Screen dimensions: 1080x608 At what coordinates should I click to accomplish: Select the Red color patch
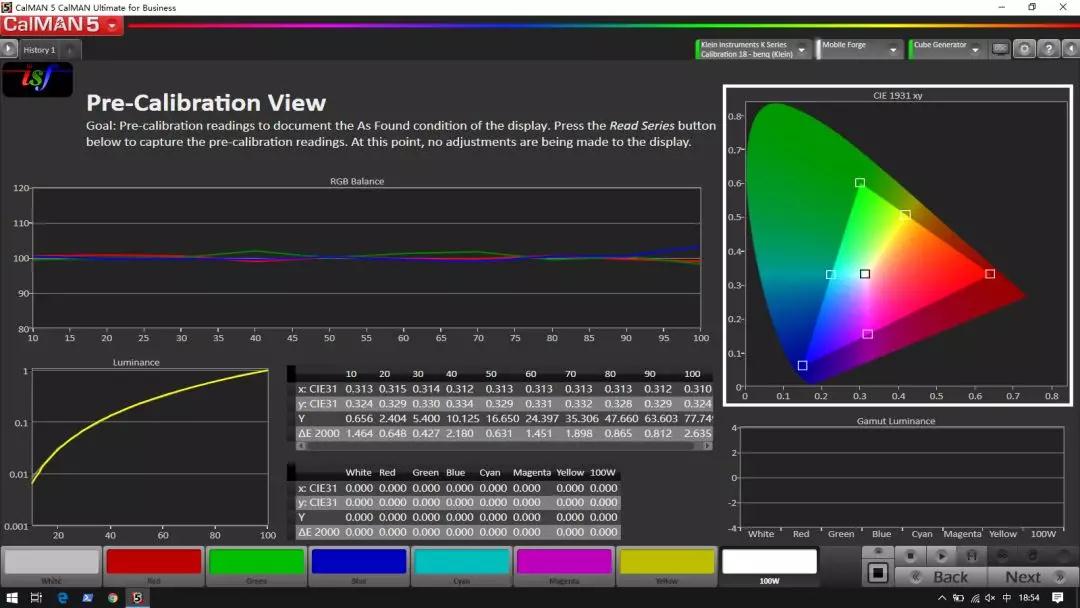(x=153, y=564)
